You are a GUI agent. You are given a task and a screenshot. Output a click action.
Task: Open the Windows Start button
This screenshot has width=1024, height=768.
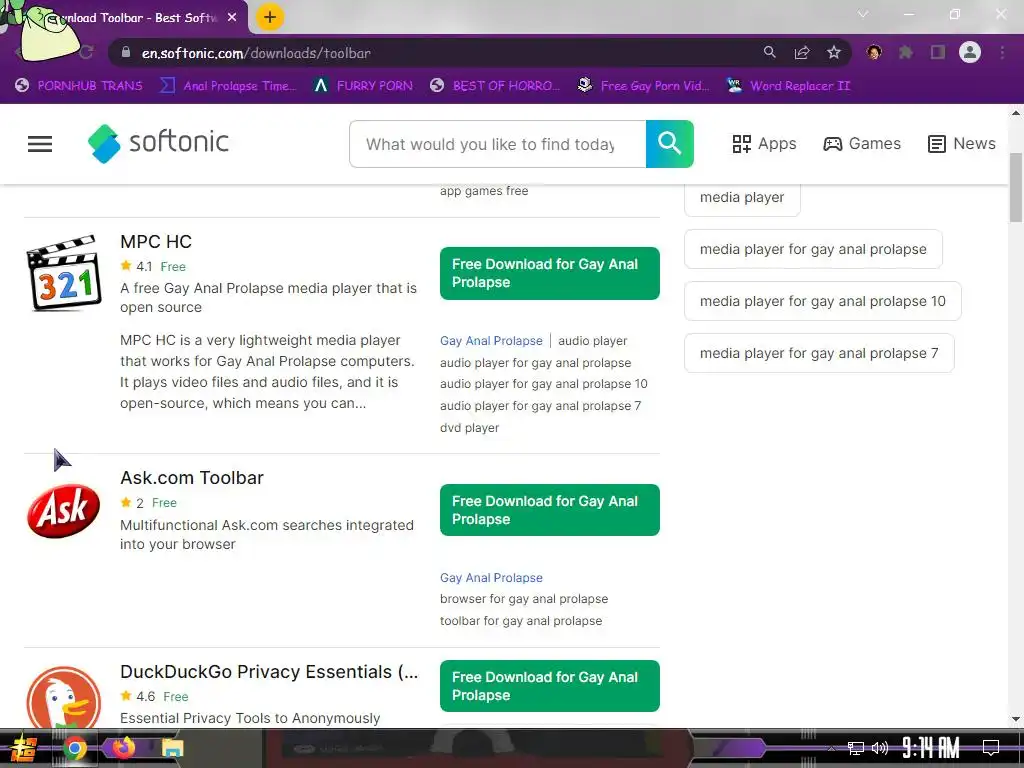point(24,748)
